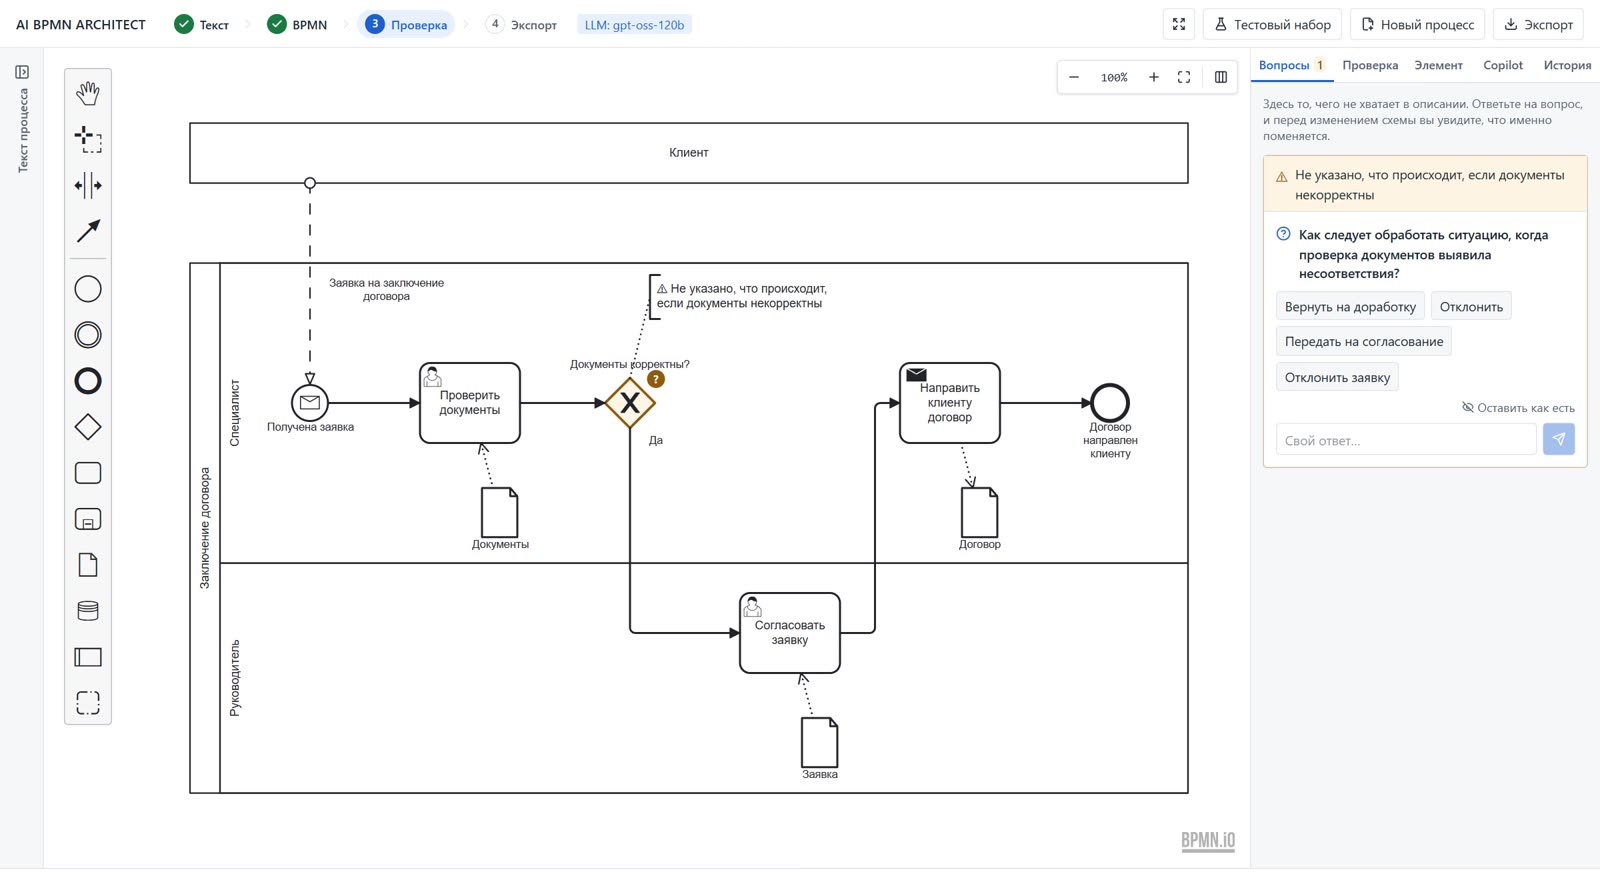The width and height of the screenshot is (1600, 872).
Task: Pick the gateway diamond in palette
Action: coord(88,427)
